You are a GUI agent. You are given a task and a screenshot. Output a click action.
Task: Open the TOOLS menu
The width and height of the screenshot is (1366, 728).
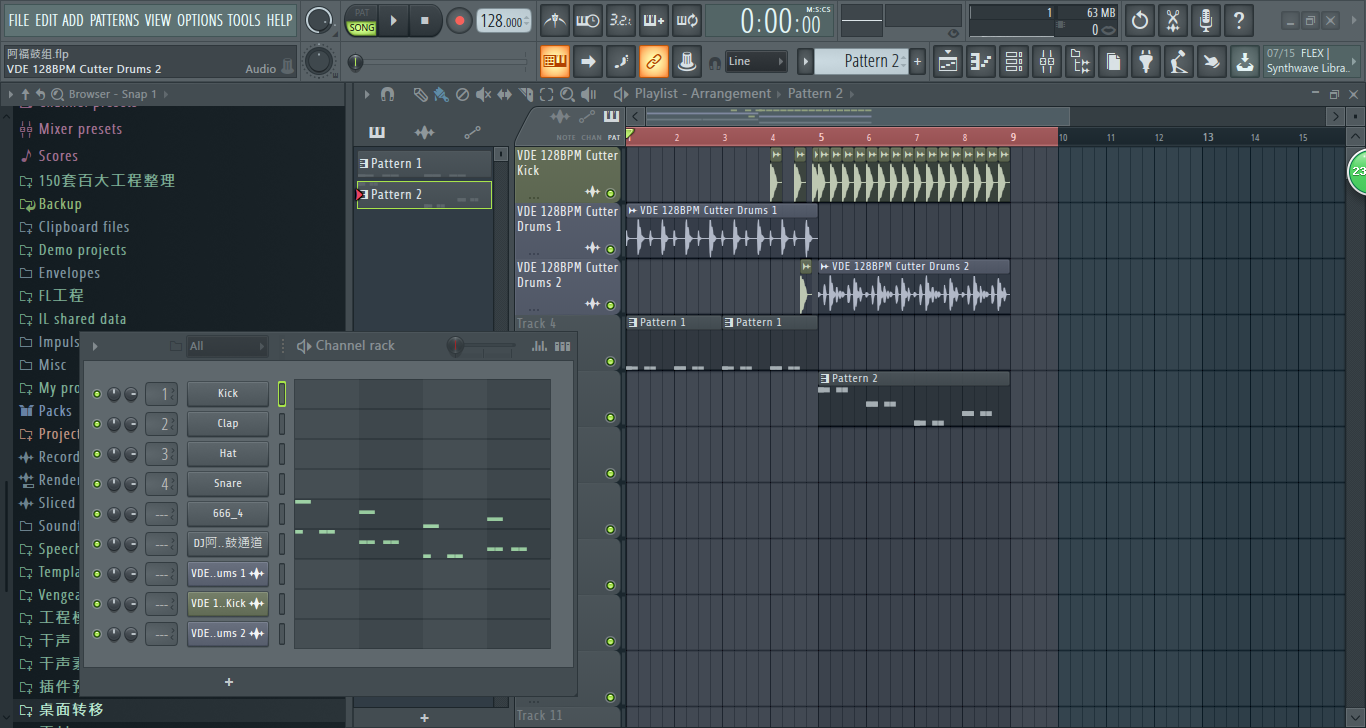coord(243,20)
